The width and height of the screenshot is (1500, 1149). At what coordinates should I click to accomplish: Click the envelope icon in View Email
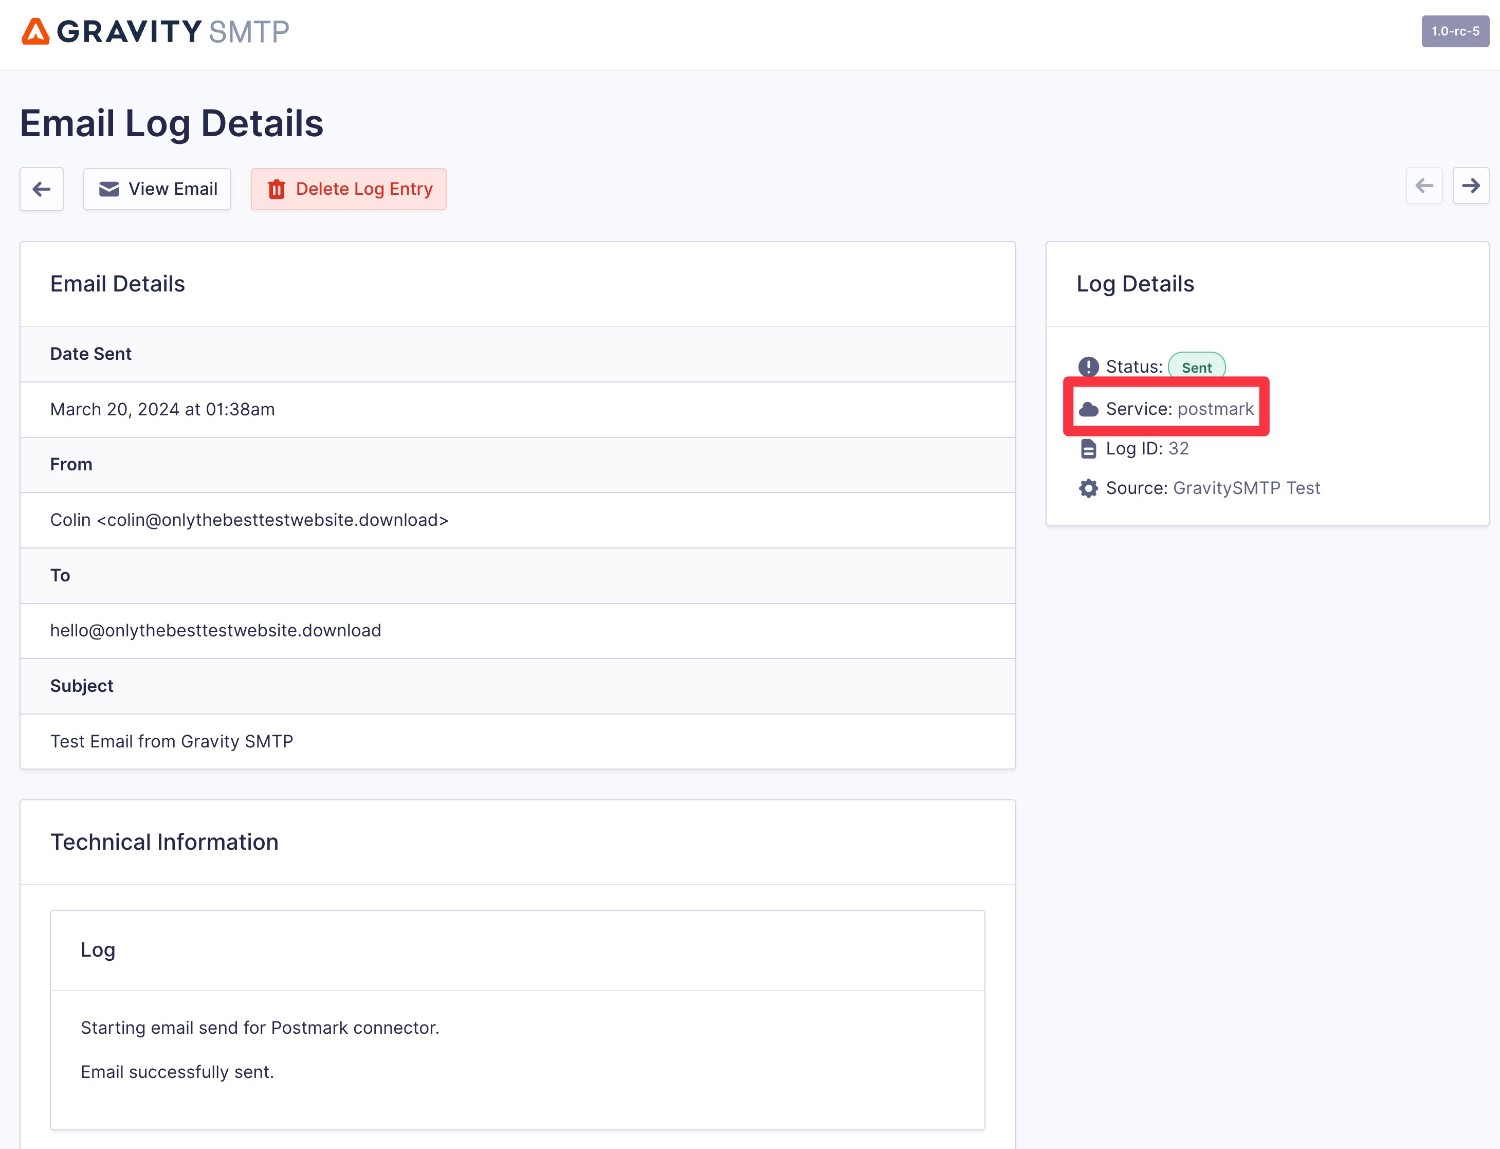tap(109, 189)
